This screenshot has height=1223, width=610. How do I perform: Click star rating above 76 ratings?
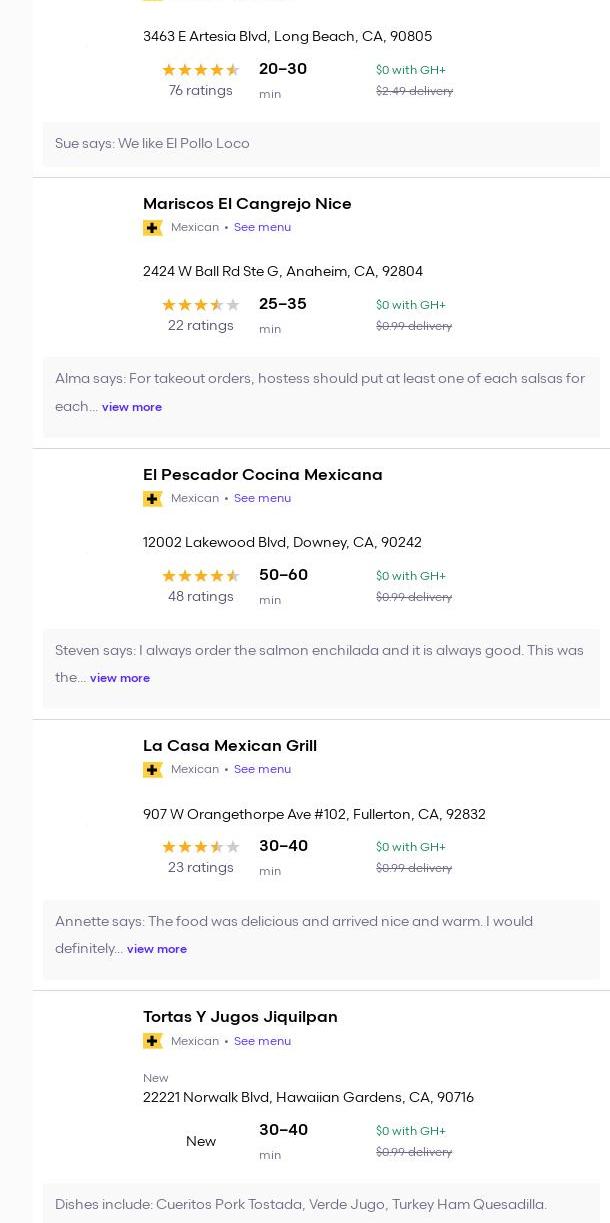200,70
